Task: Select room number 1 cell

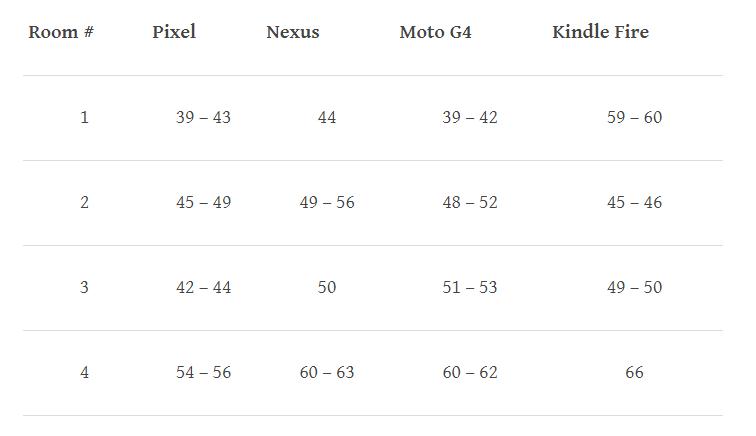Action: 84,118
